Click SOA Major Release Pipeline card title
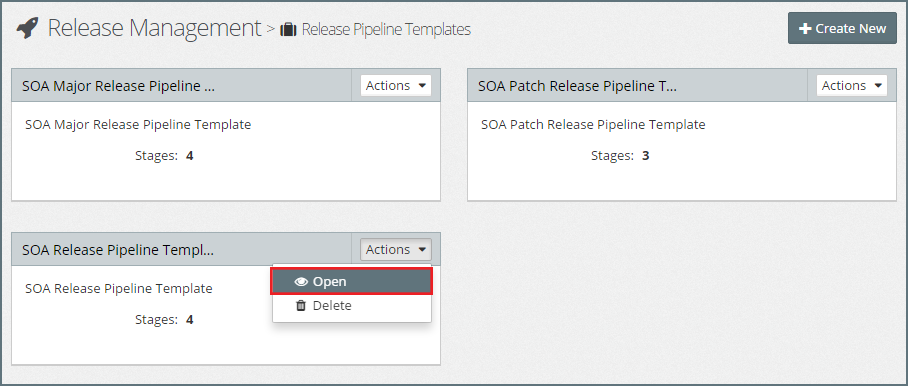 pyautogui.click(x=118, y=86)
